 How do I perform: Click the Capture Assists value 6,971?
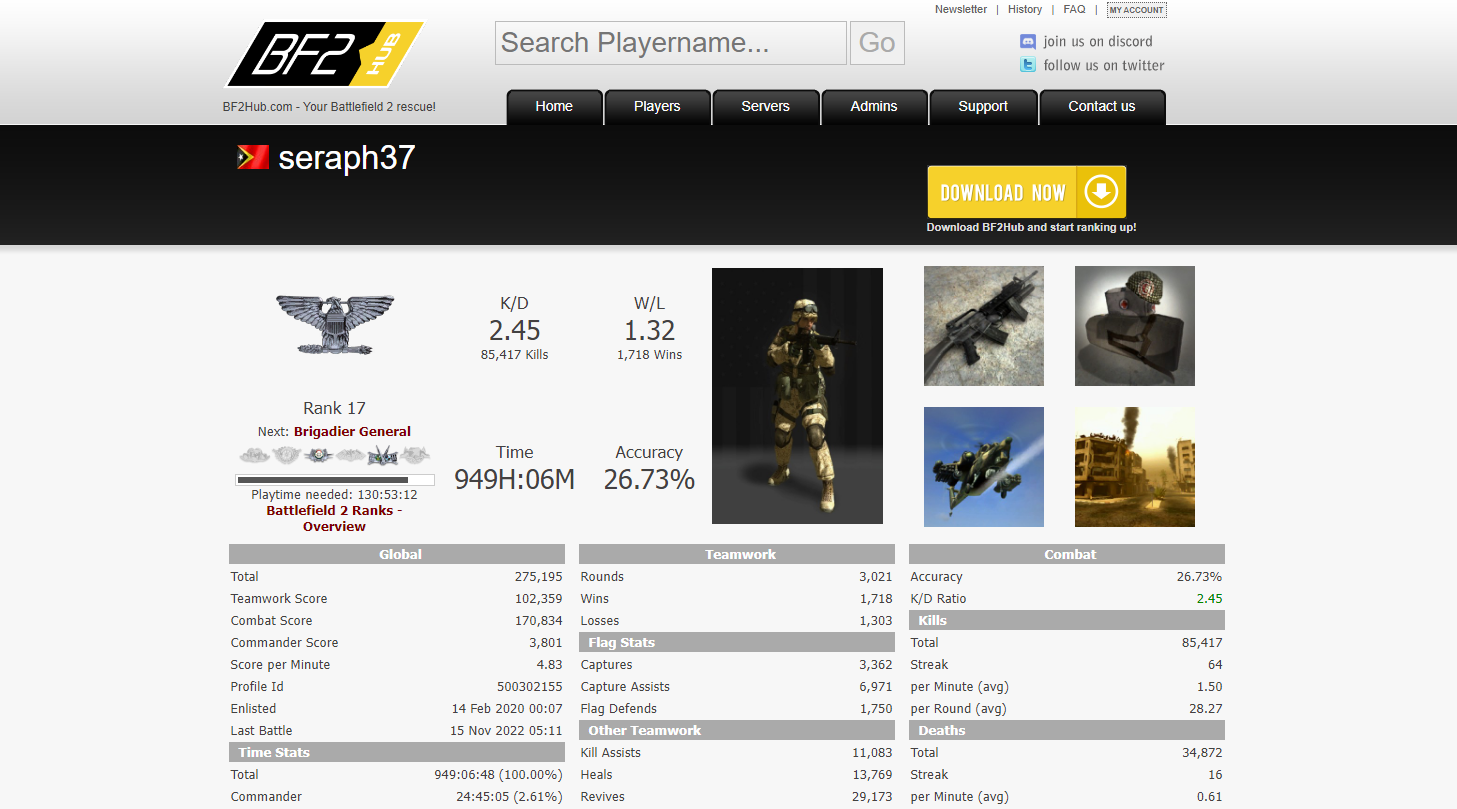pyautogui.click(x=876, y=687)
